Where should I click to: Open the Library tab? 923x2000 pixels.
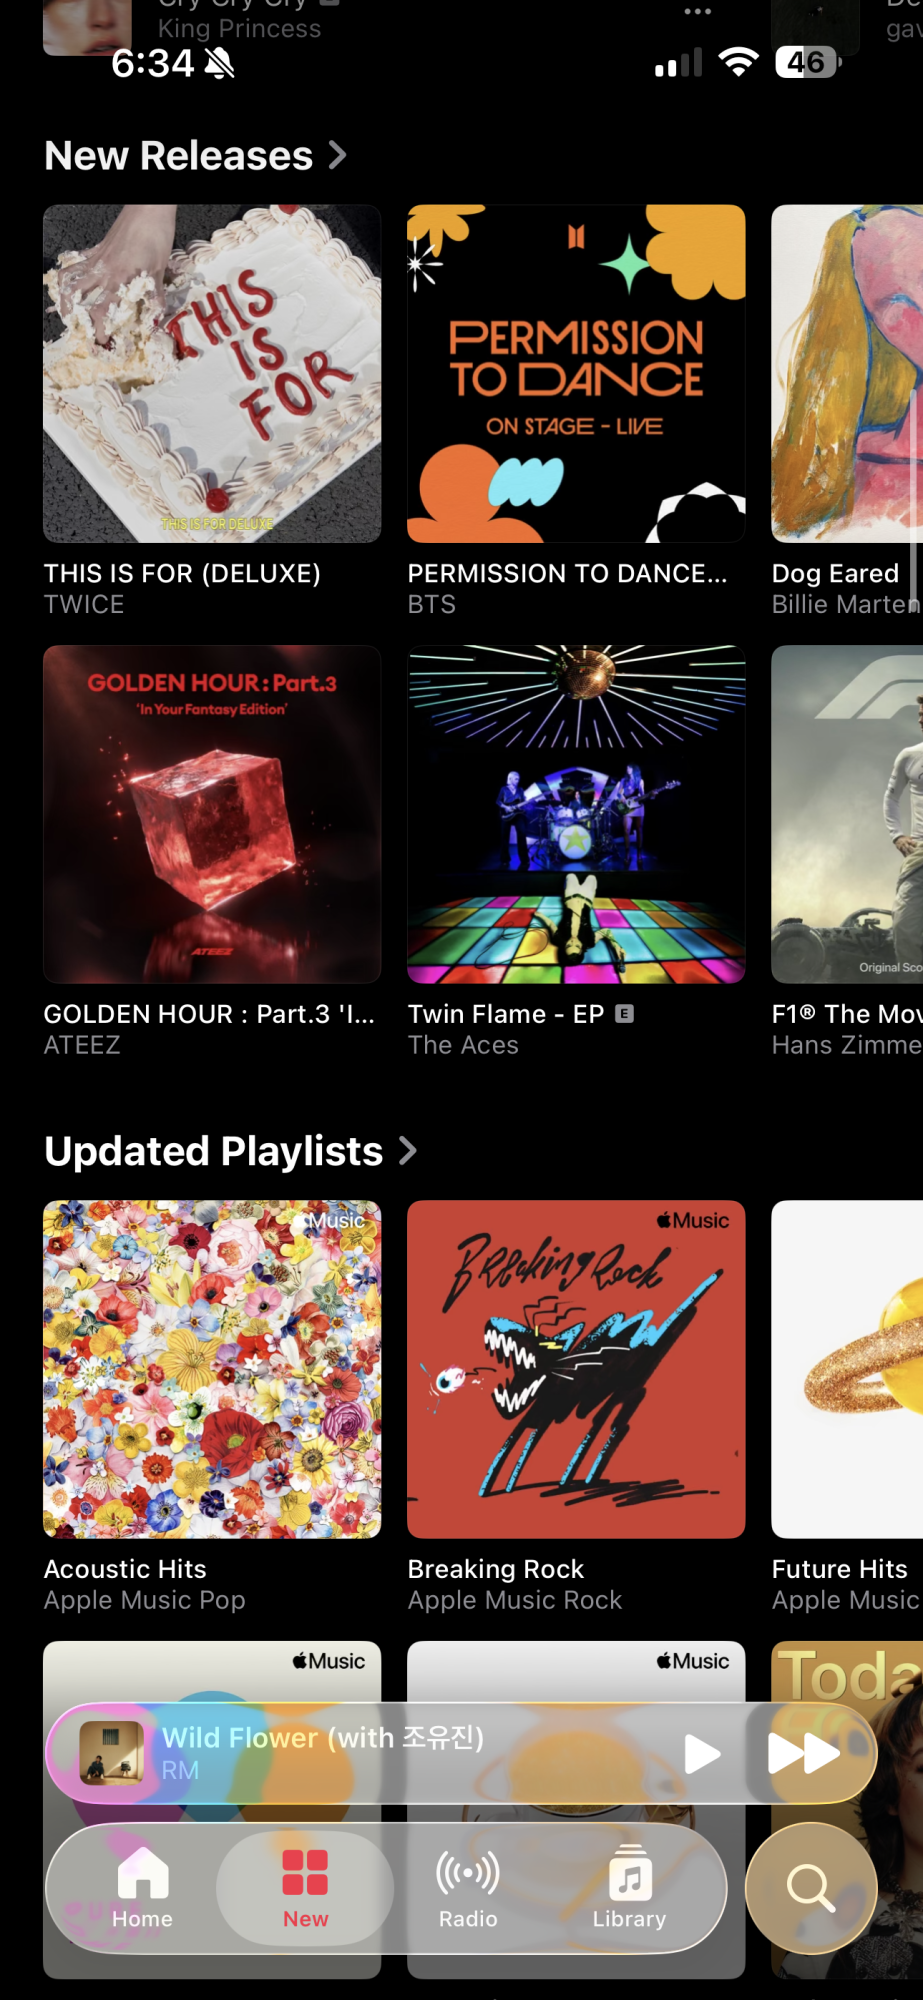[629, 1888]
